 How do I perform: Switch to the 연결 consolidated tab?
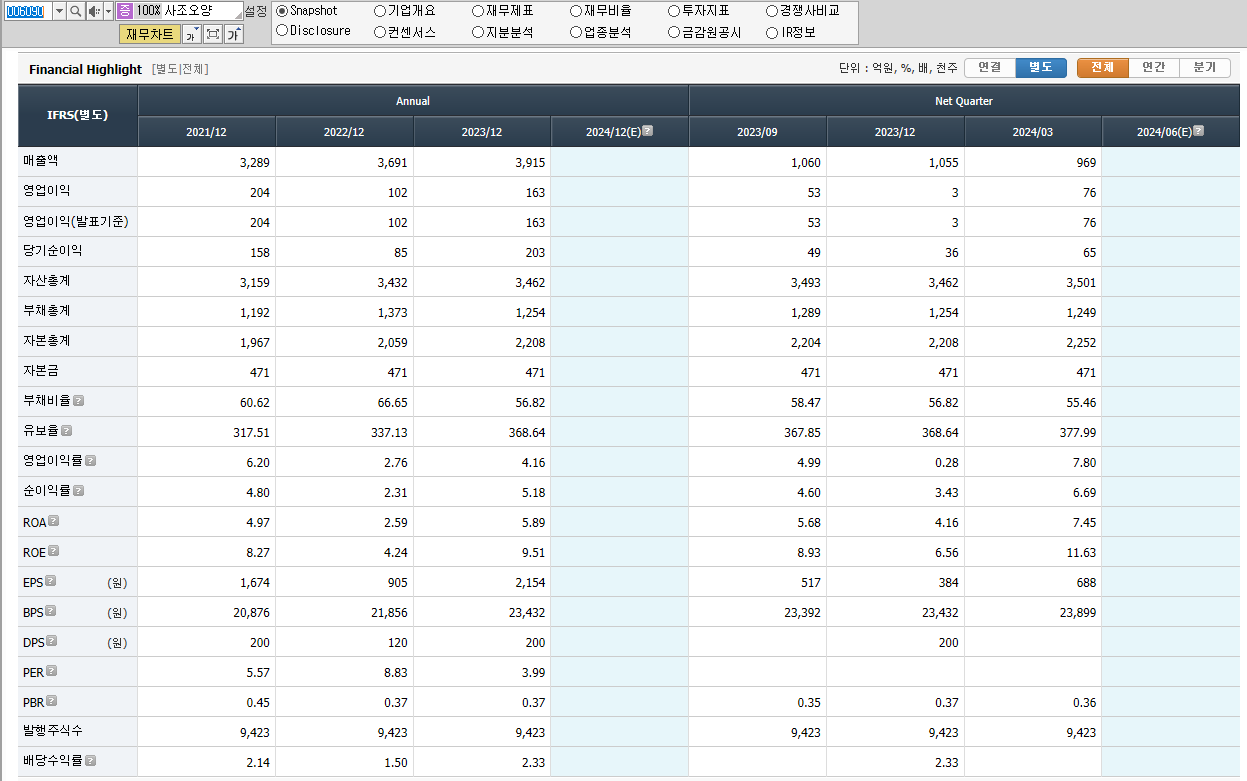tap(990, 68)
